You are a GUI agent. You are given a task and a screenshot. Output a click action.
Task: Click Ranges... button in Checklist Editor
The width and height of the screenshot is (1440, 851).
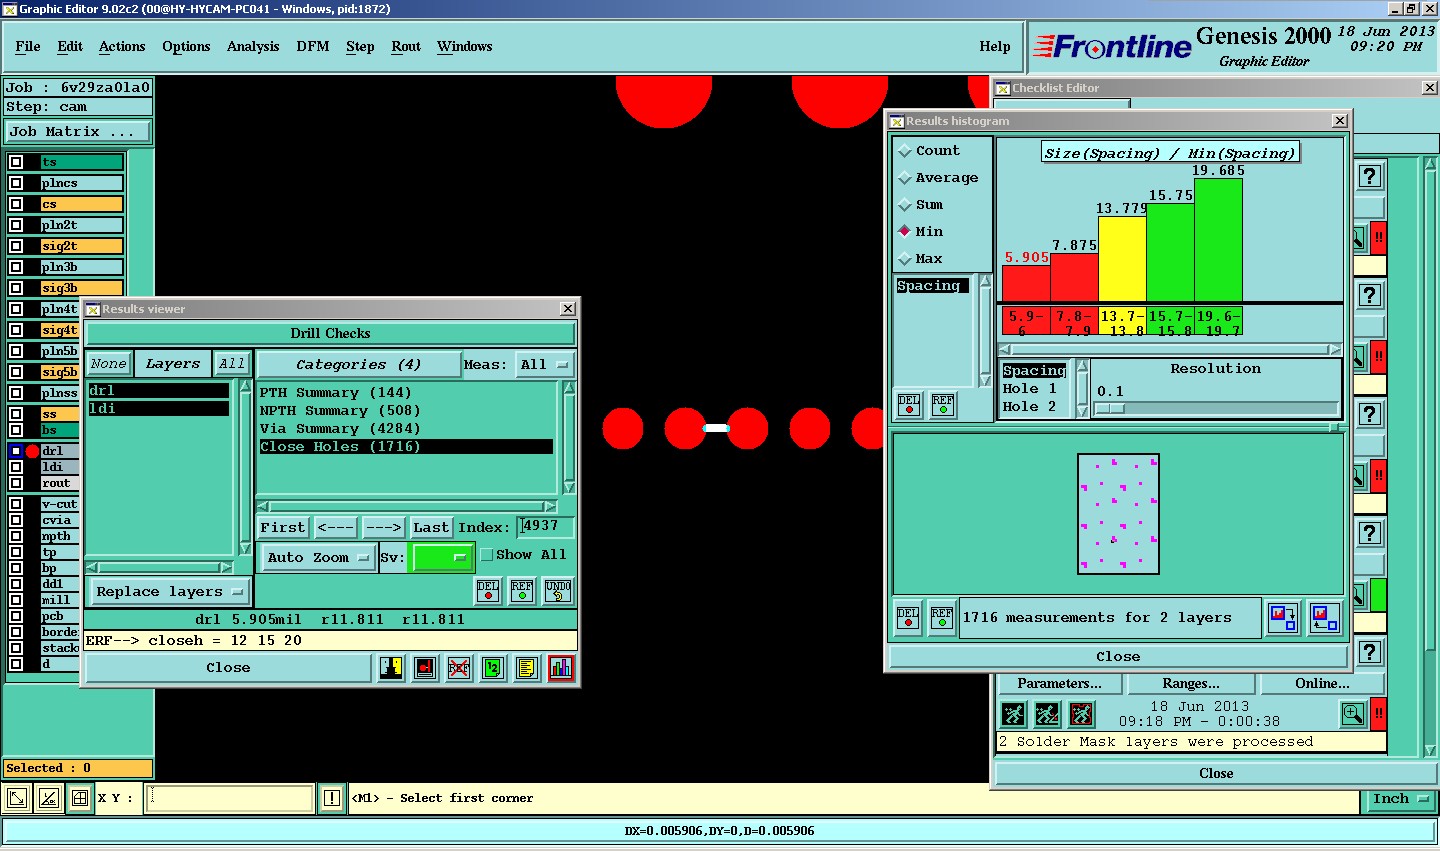pyautogui.click(x=1191, y=684)
